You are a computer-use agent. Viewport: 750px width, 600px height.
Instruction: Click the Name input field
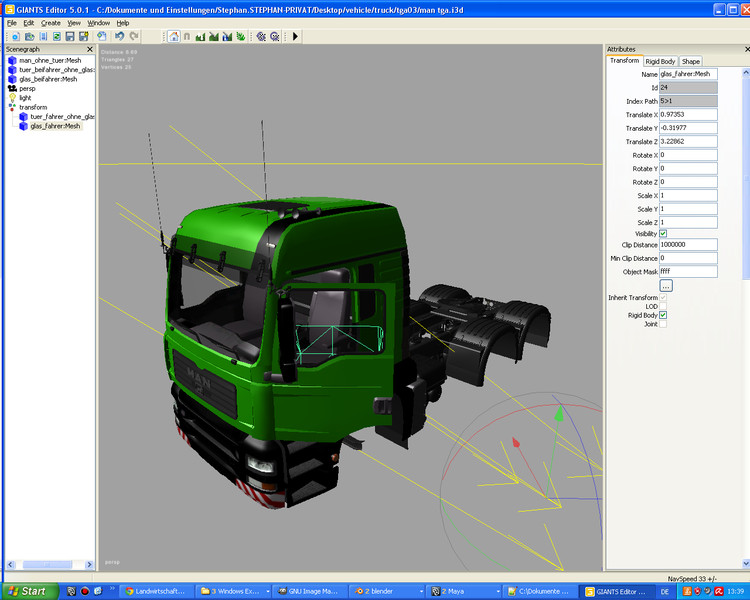[688, 74]
